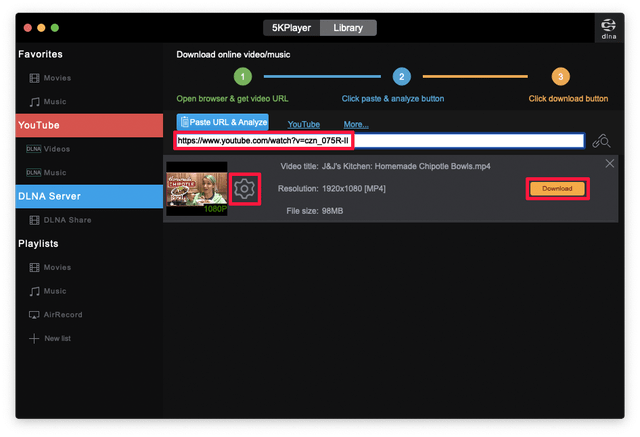Open Music under Playlists
Screen dimensions: 640x437
tap(48, 291)
